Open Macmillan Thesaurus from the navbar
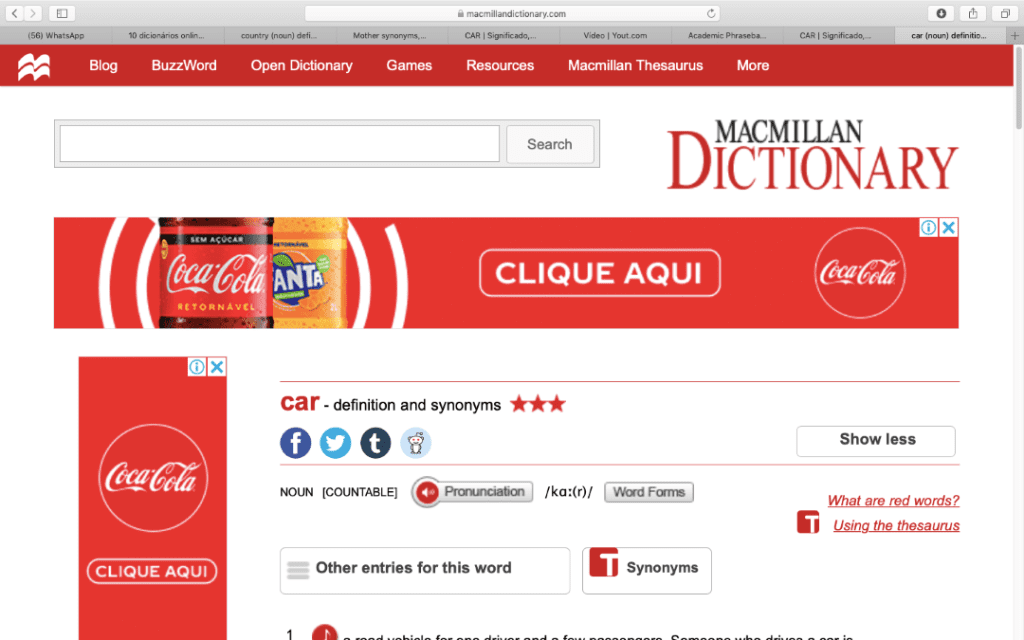 point(635,66)
